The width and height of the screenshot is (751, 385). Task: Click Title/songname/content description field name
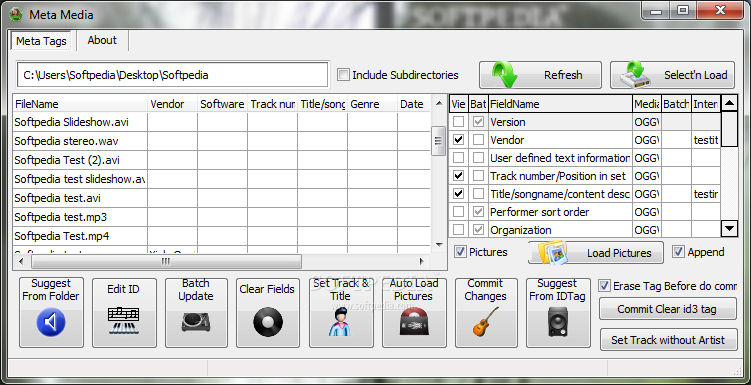559,194
